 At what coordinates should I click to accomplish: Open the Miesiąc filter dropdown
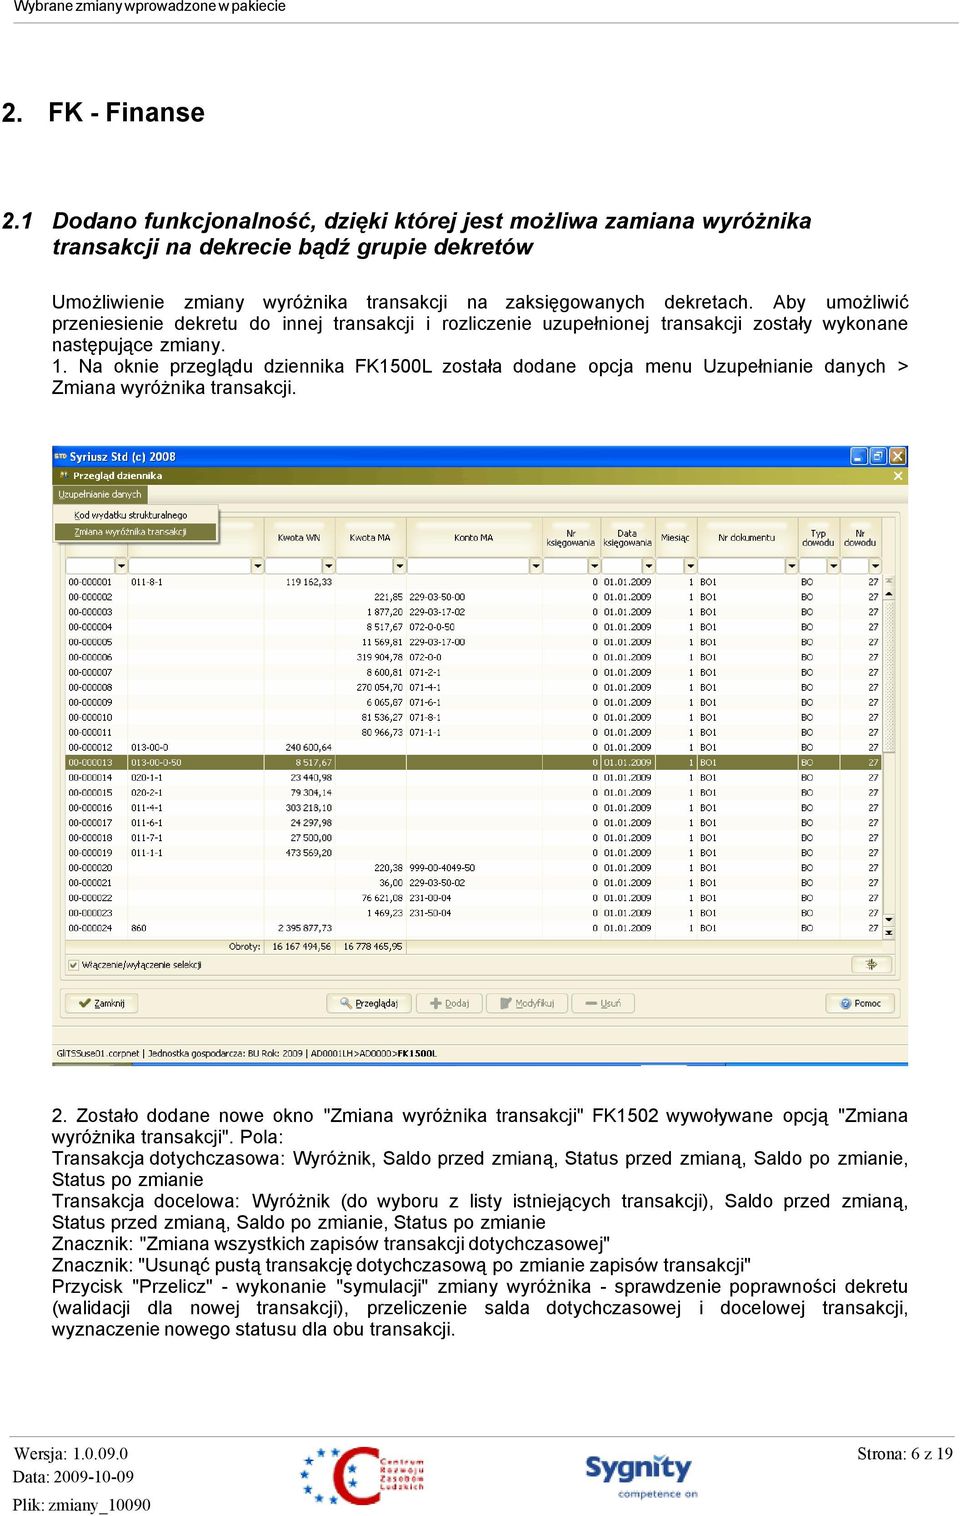(690, 566)
